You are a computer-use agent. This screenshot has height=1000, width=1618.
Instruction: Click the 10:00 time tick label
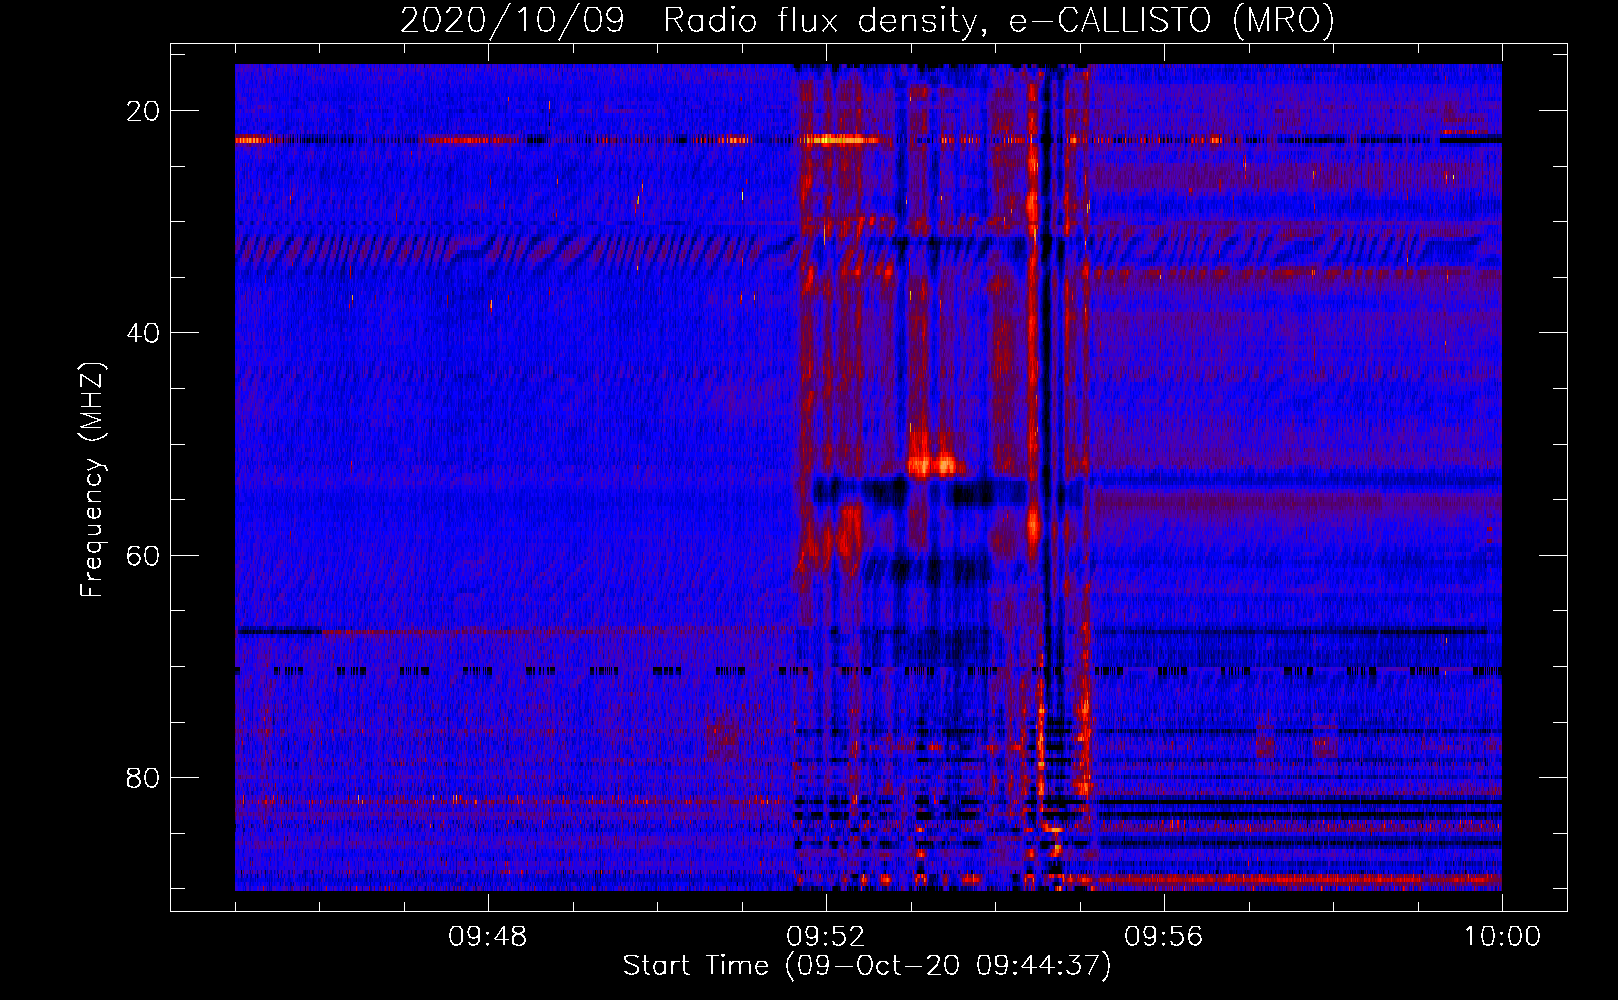1502,937
